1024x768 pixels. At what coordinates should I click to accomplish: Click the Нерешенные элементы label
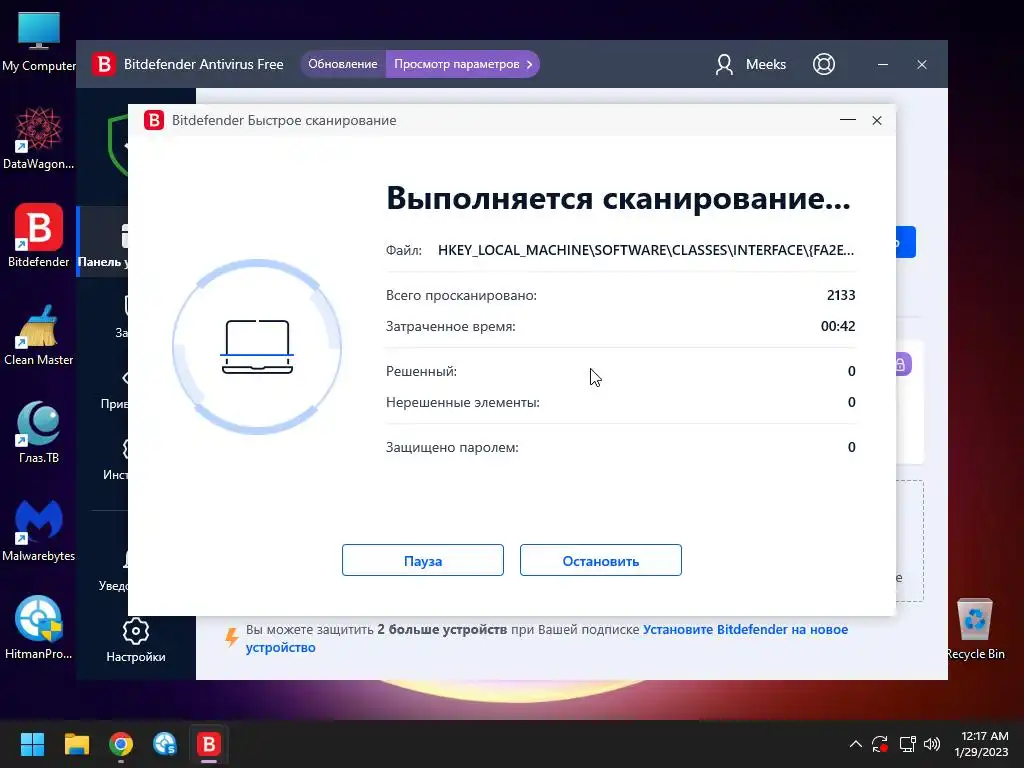[463, 402]
